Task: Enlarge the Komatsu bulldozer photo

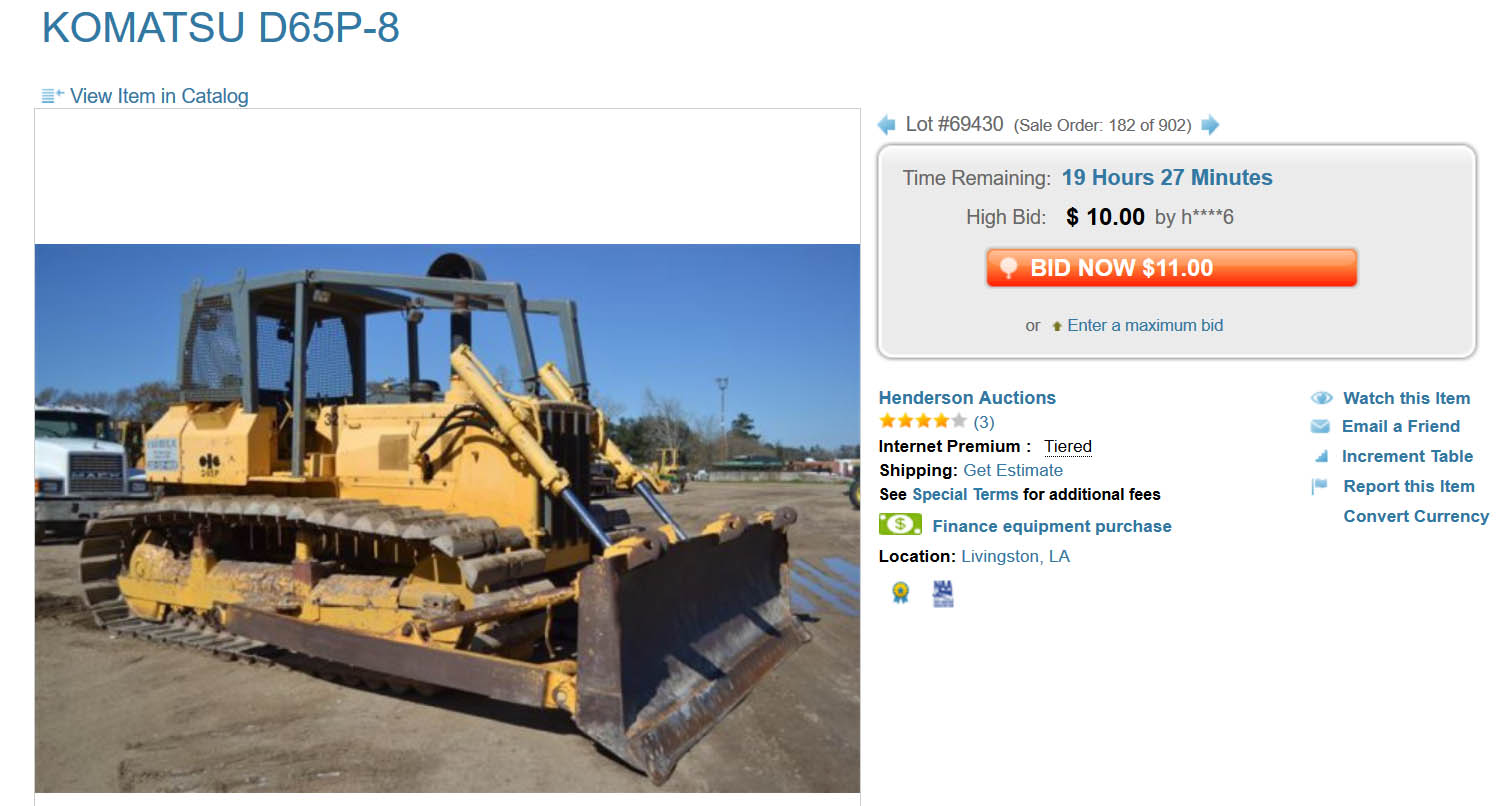Action: pyautogui.click(x=447, y=518)
